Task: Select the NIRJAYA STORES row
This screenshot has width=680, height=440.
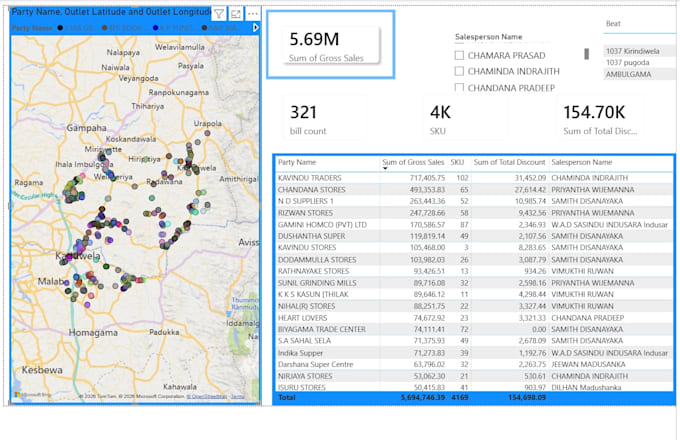Action: coord(474,376)
